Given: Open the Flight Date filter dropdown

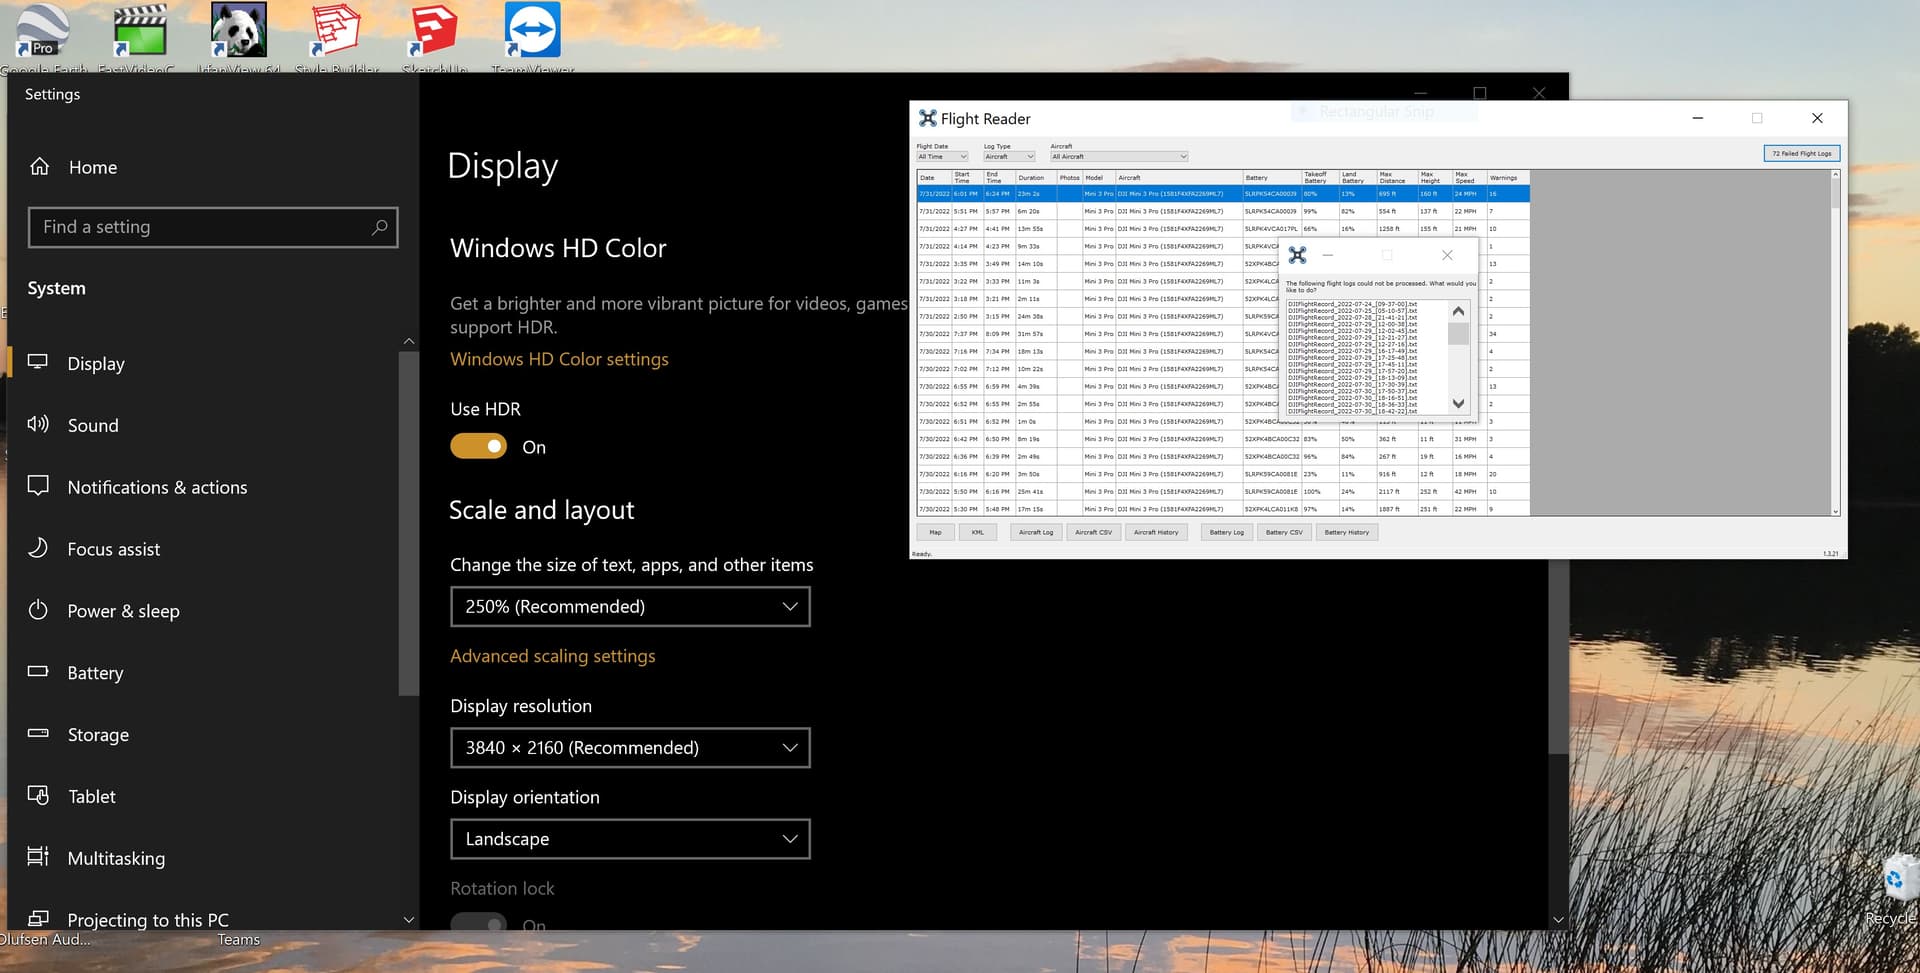Looking at the screenshot, I should [x=942, y=157].
